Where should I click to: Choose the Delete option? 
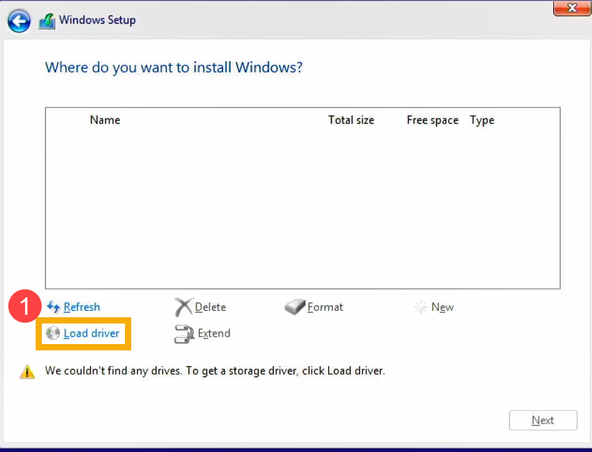(210, 307)
